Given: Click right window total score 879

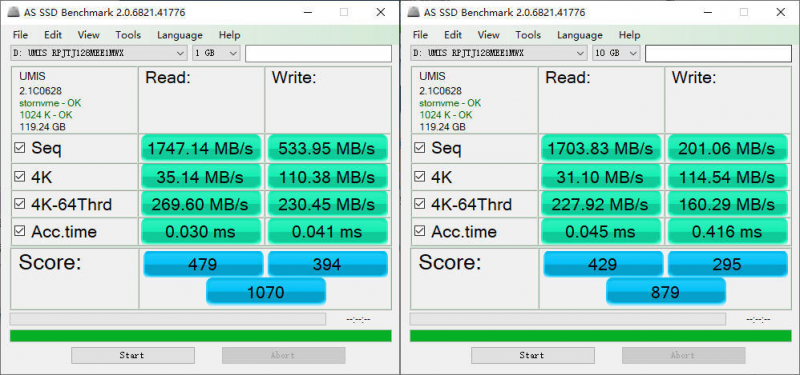Looking at the screenshot, I should click(665, 292).
